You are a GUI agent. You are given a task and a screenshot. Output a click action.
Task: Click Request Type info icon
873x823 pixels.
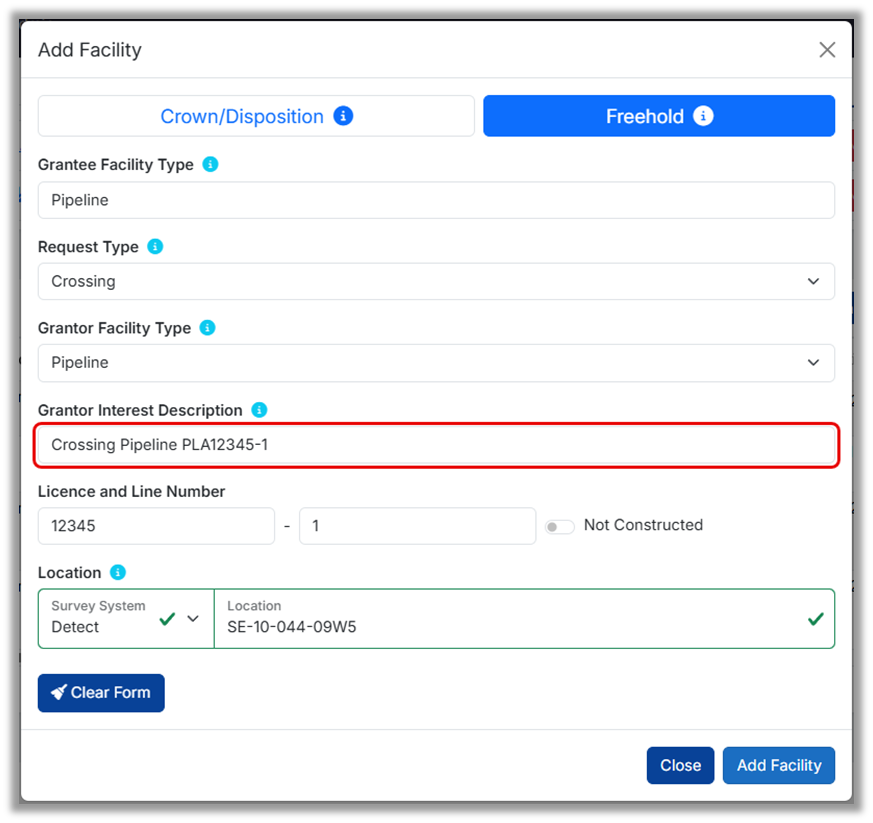(x=155, y=246)
